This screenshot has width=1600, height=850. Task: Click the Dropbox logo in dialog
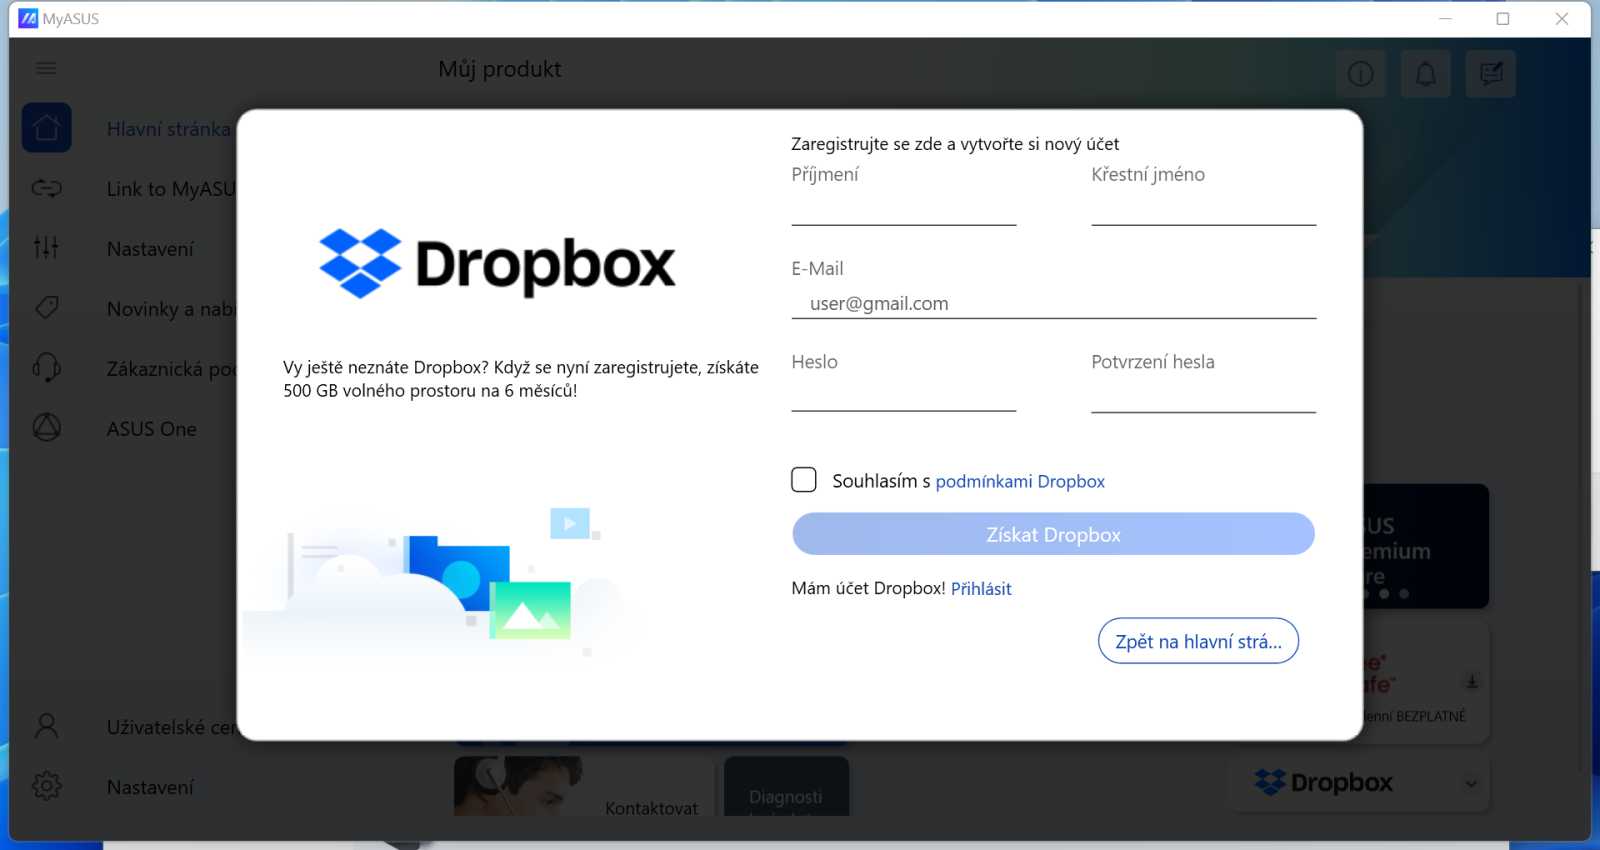497,264
